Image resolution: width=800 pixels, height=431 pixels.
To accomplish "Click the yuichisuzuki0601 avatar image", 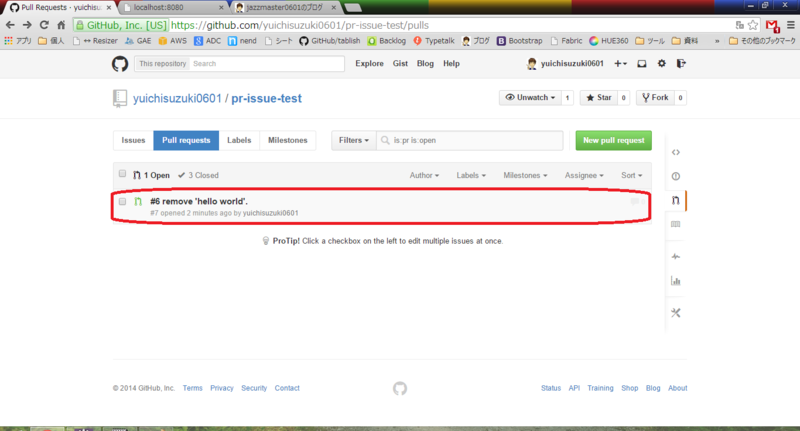I will click(532, 63).
